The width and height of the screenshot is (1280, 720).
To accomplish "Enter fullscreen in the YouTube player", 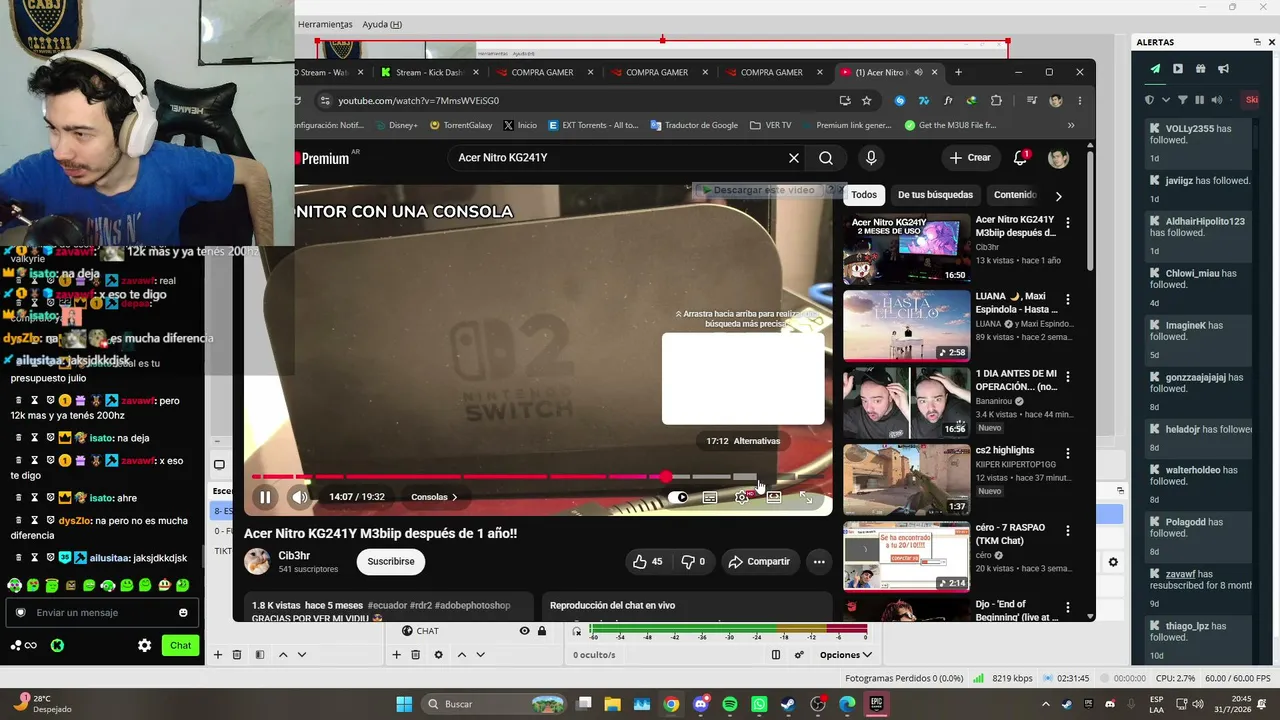I will 806,497.
